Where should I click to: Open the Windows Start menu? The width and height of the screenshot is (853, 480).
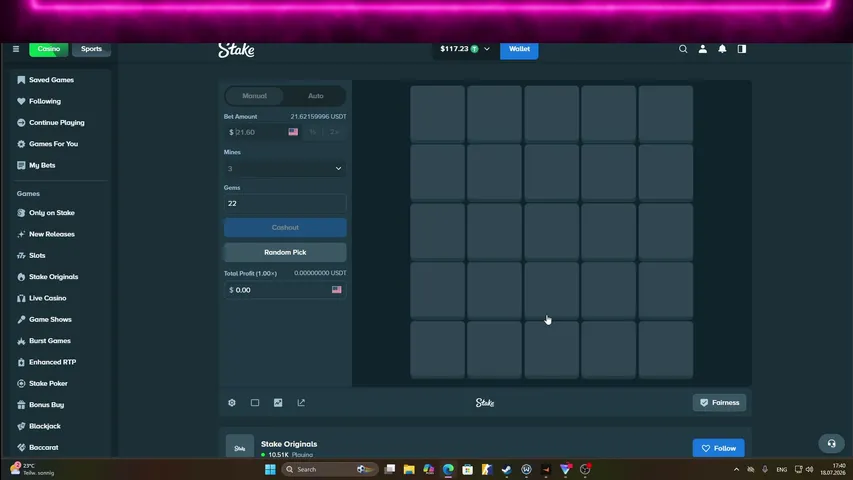[270, 469]
